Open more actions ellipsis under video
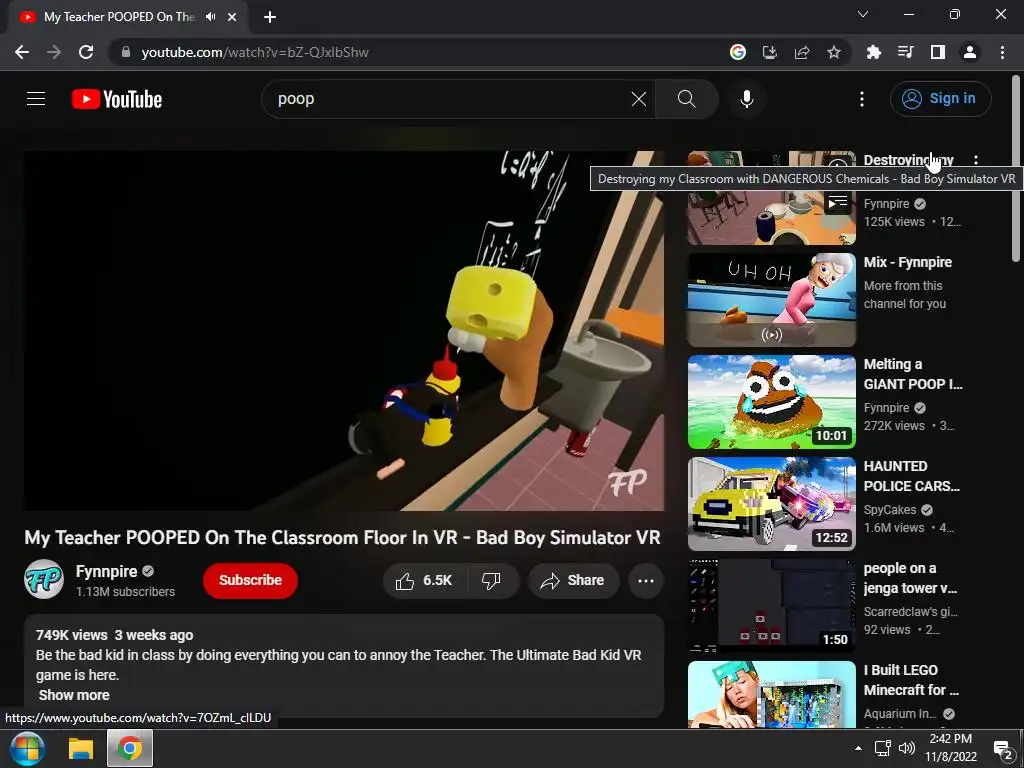 click(x=646, y=581)
